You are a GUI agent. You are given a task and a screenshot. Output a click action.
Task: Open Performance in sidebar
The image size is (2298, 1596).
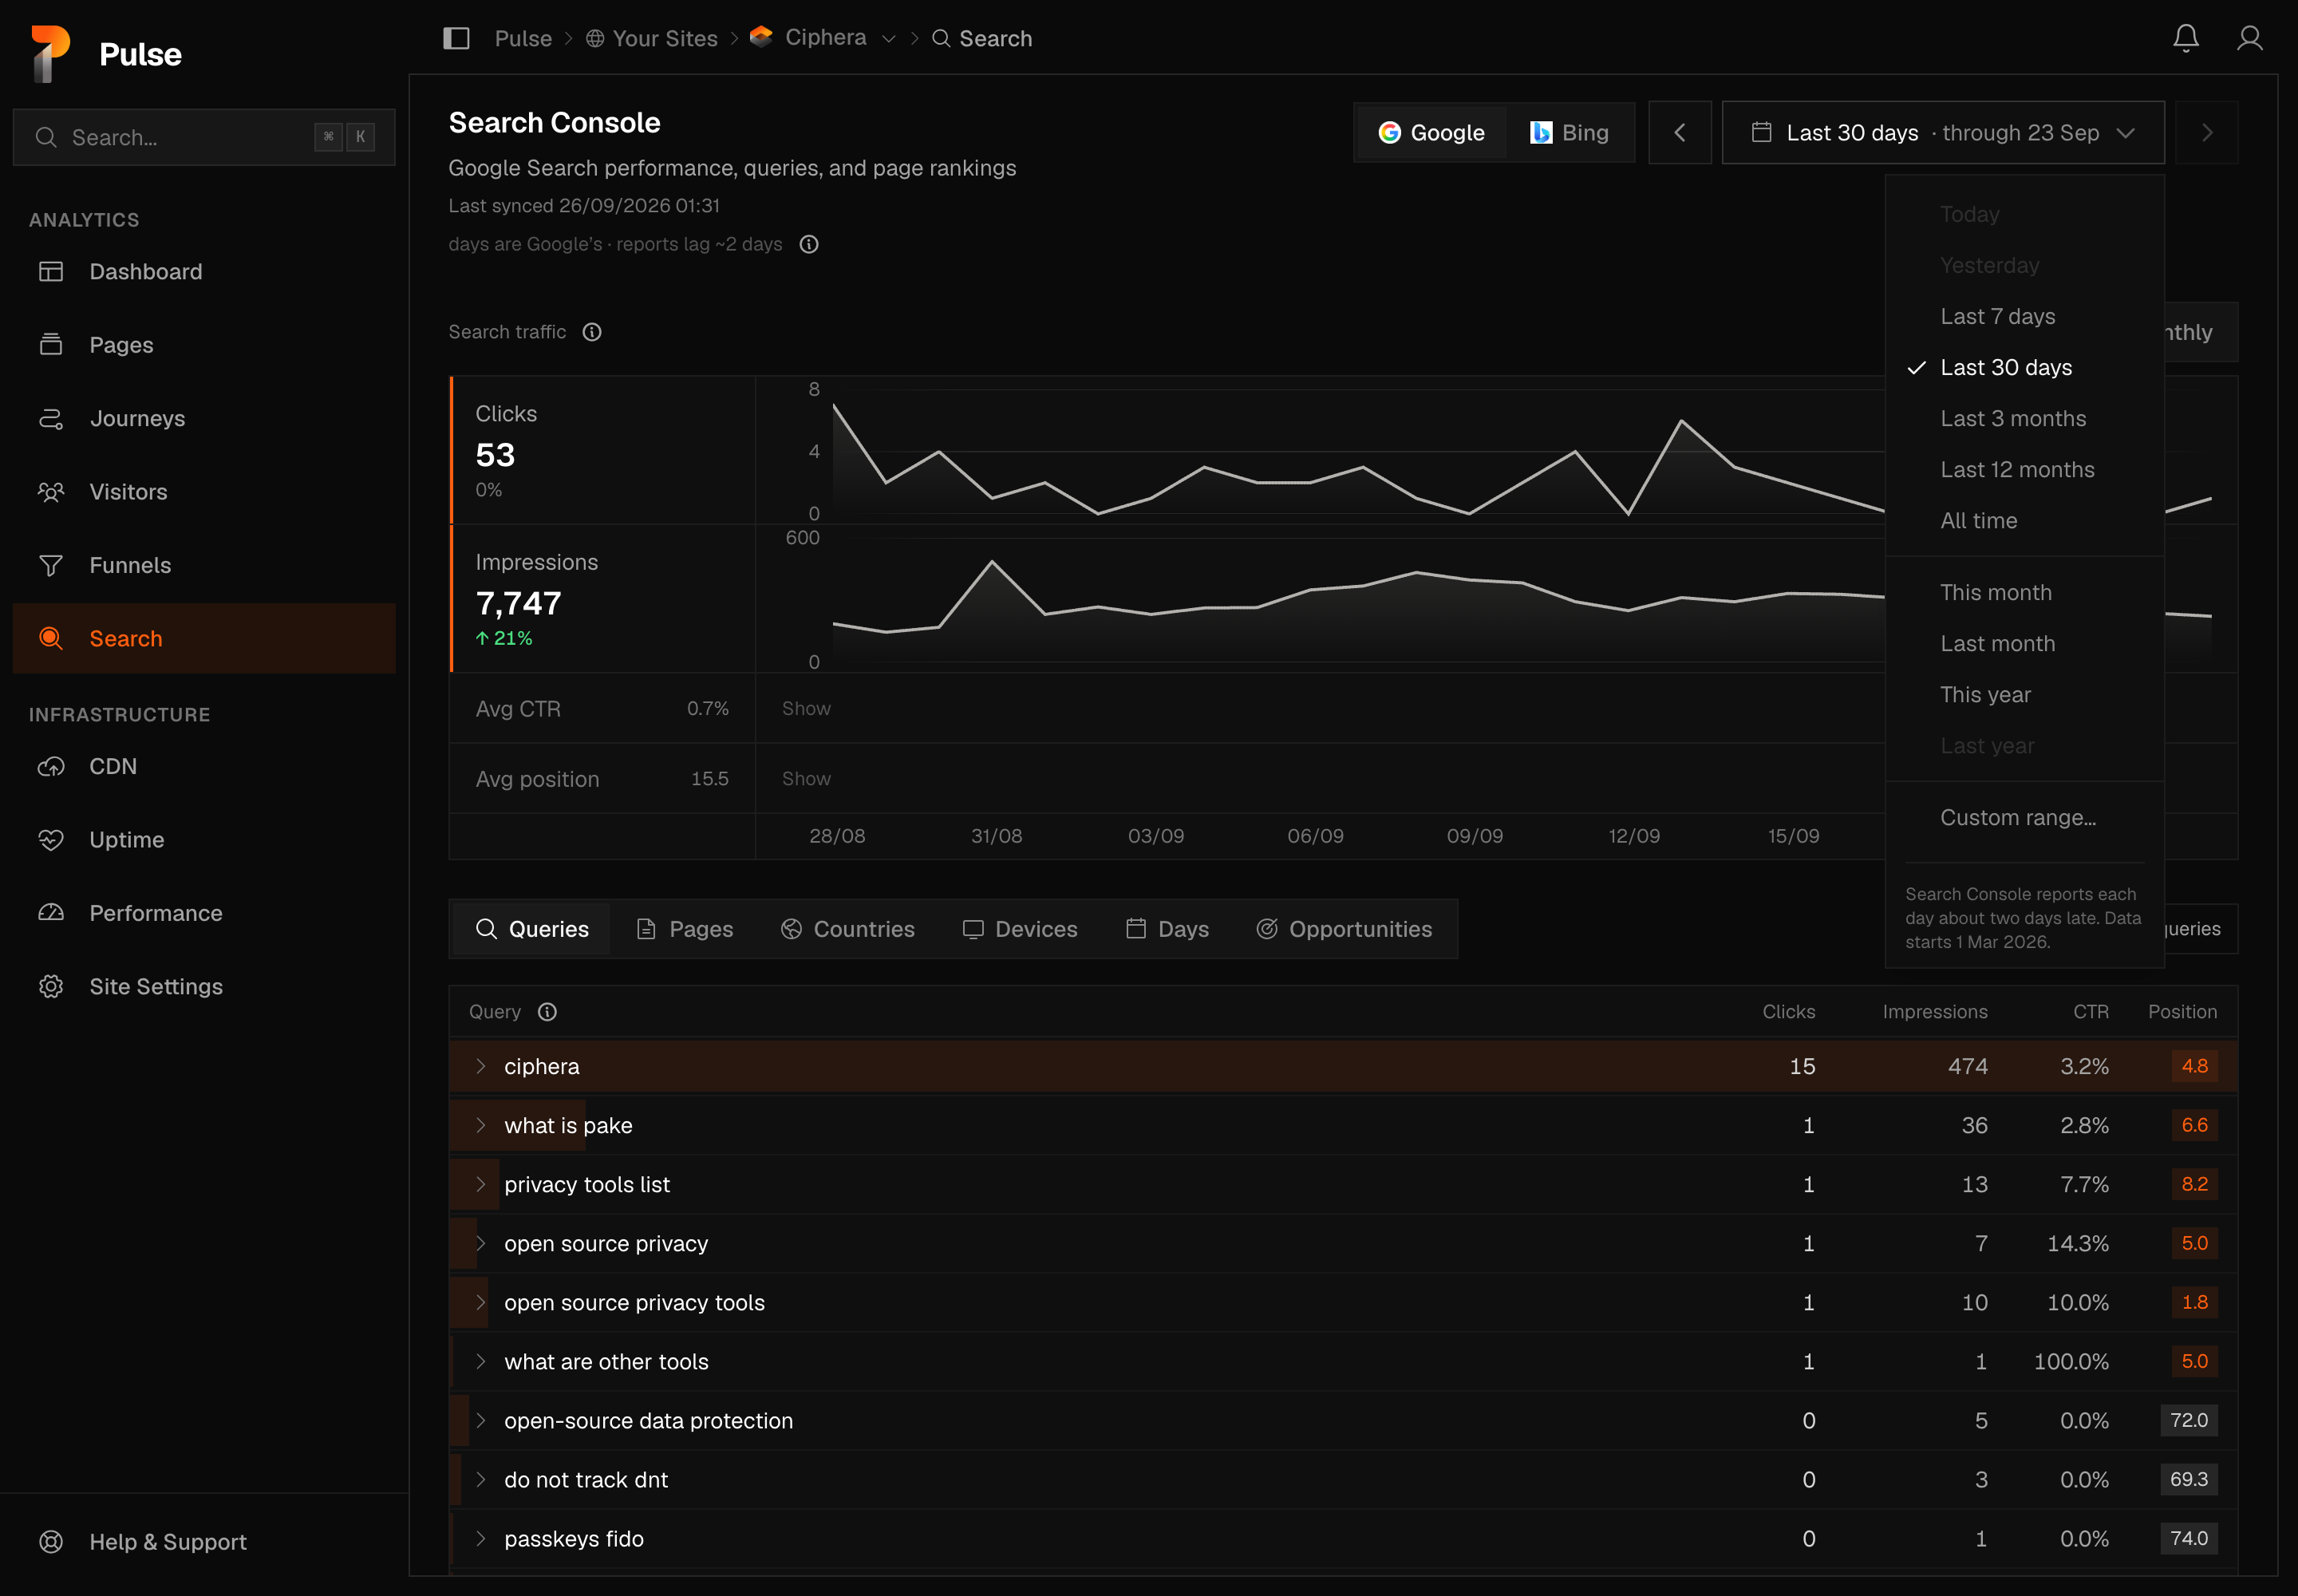tap(204, 913)
